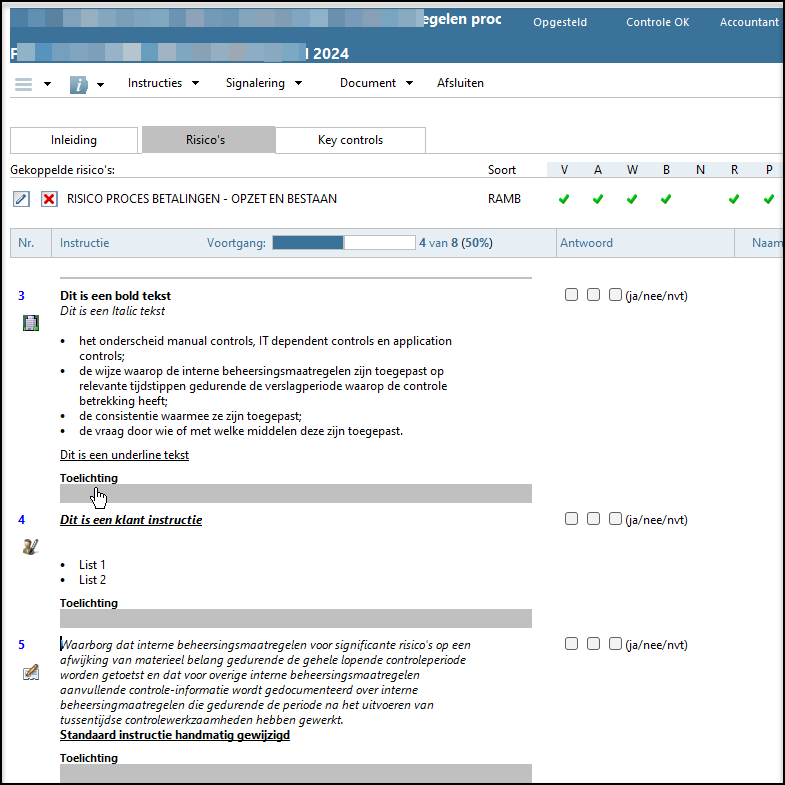This screenshot has width=785, height=785.
Task: Click the RAMB risk type value
Action: click(504, 199)
